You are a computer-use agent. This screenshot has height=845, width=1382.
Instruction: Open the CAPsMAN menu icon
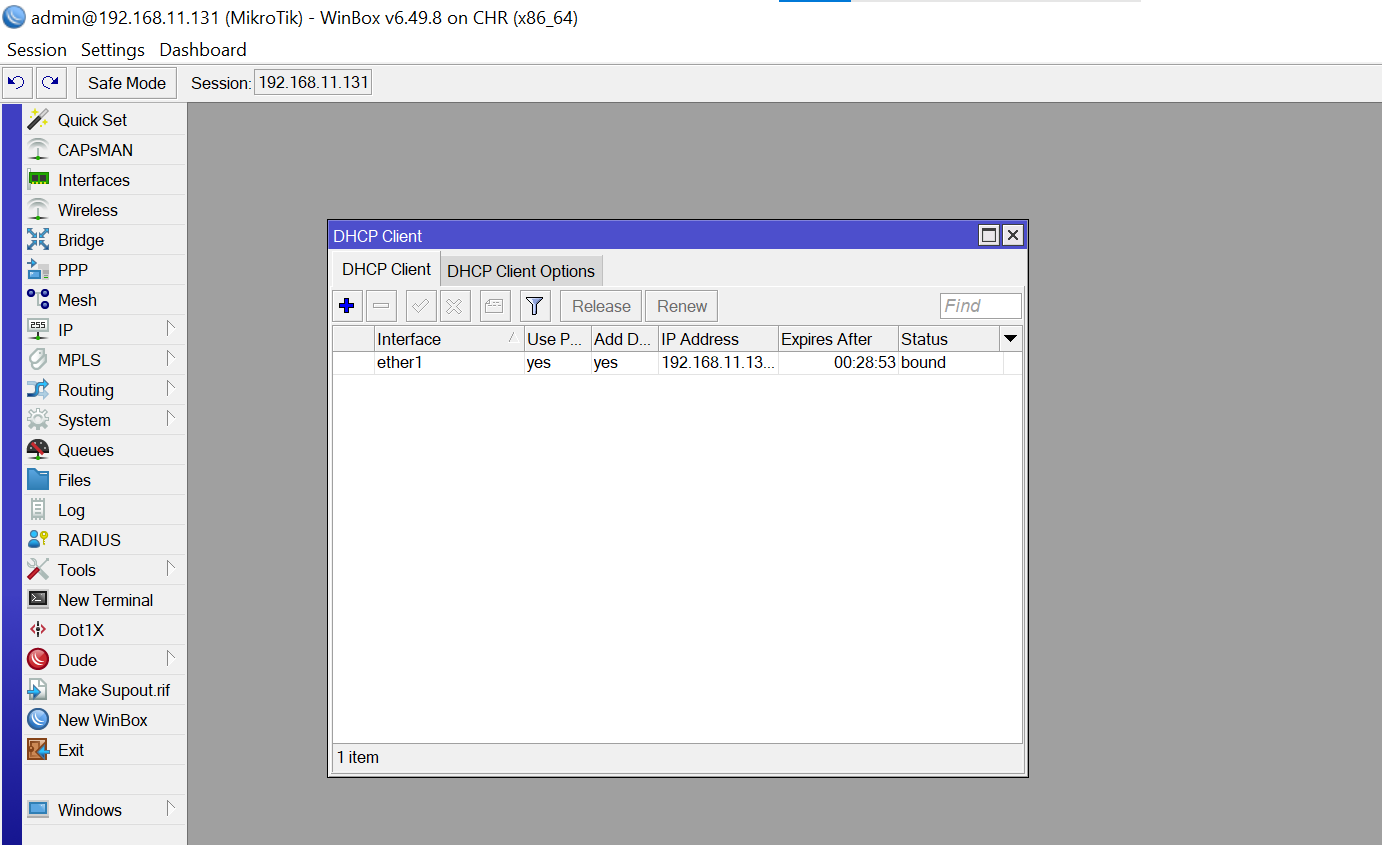pos(38,150)
